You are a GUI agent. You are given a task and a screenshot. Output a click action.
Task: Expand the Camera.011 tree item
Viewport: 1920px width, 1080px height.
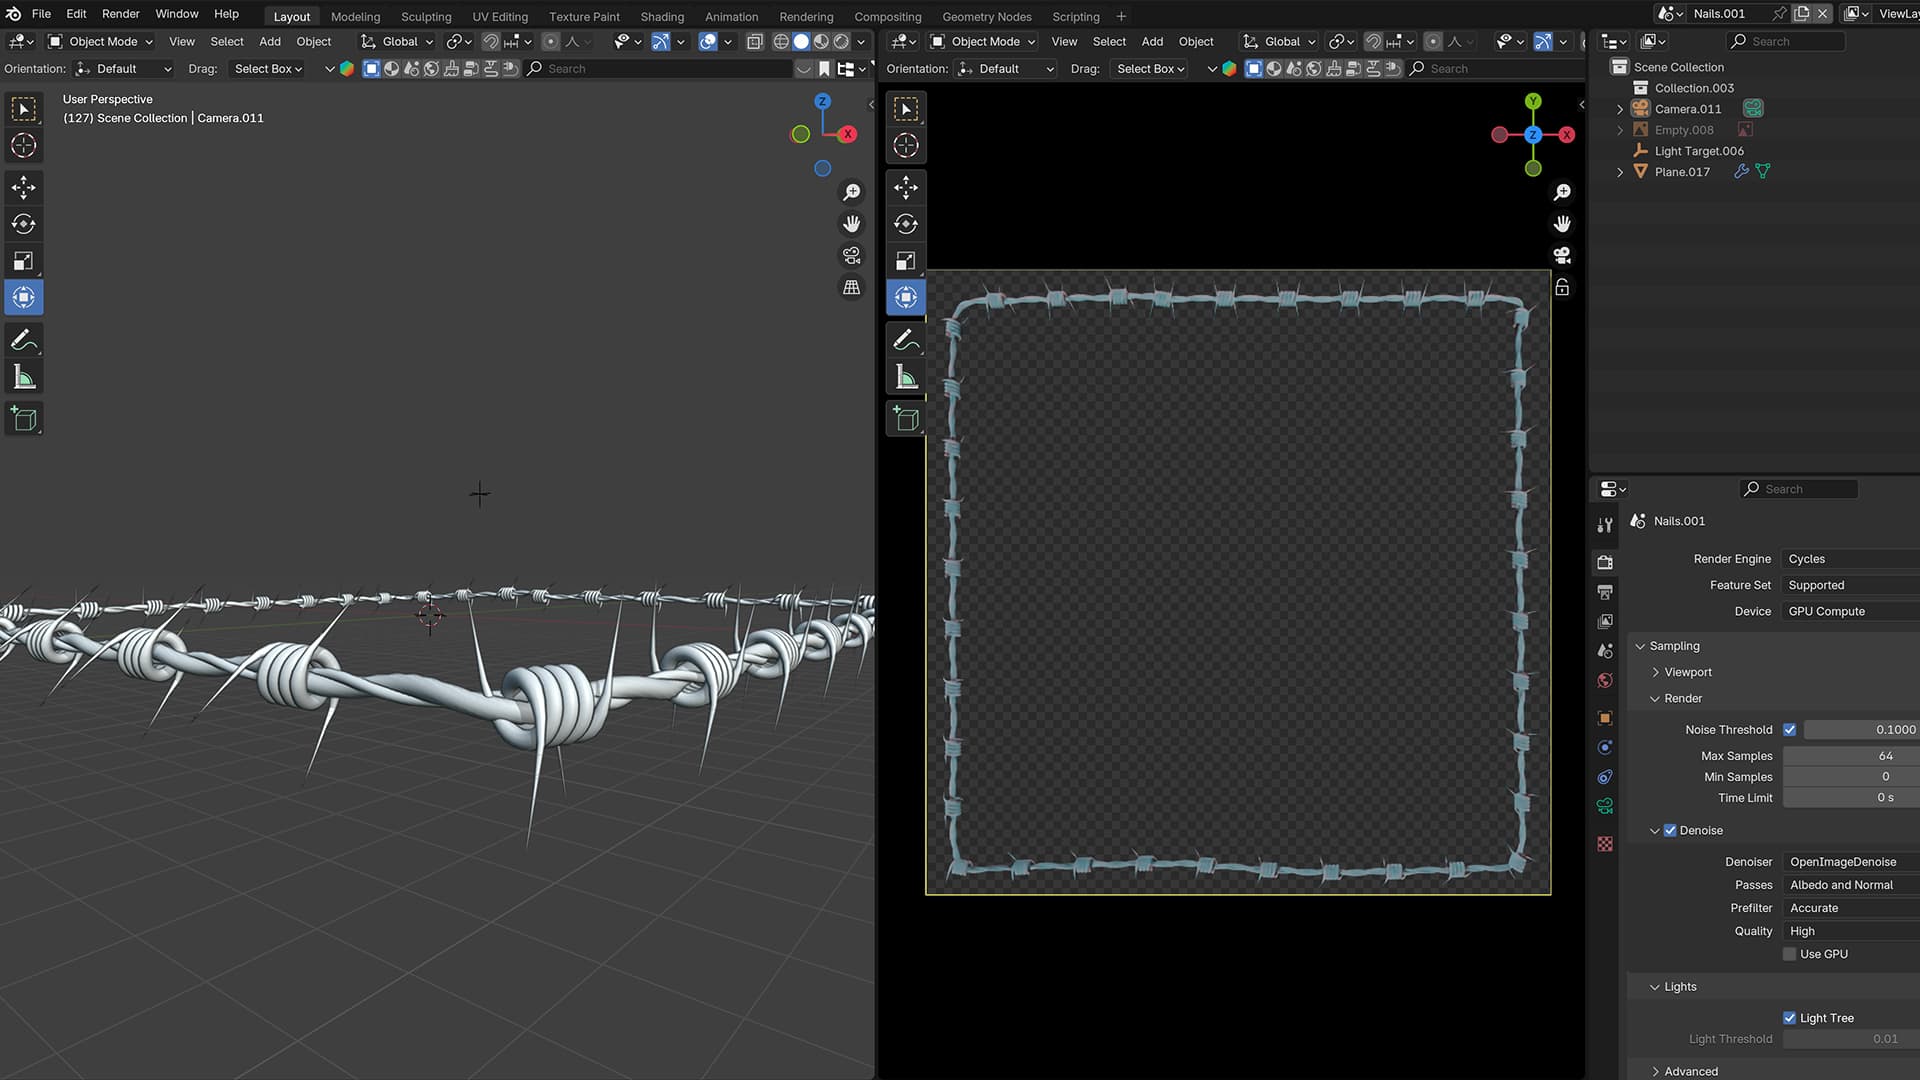1620,109
